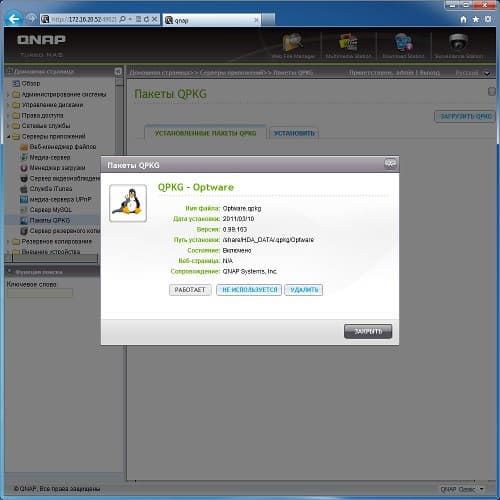
Task: Click install path /share/HDA_DATA/.qpkg/Optware
Action: (x=268, y=240)
